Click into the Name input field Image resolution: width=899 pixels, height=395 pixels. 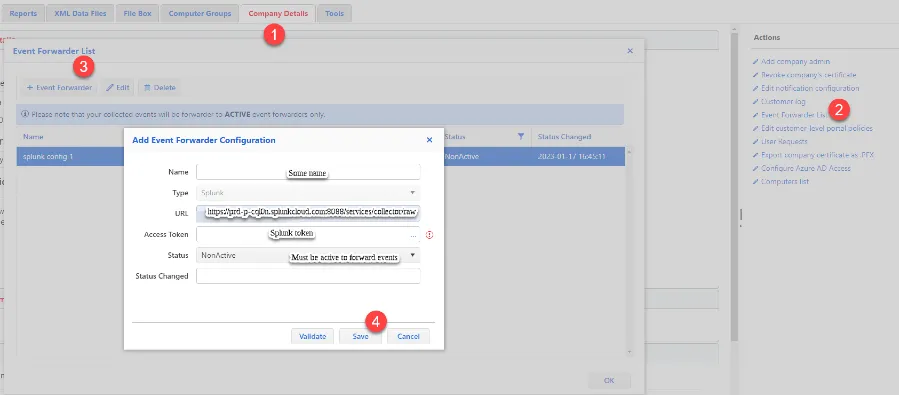coord(308,172)
